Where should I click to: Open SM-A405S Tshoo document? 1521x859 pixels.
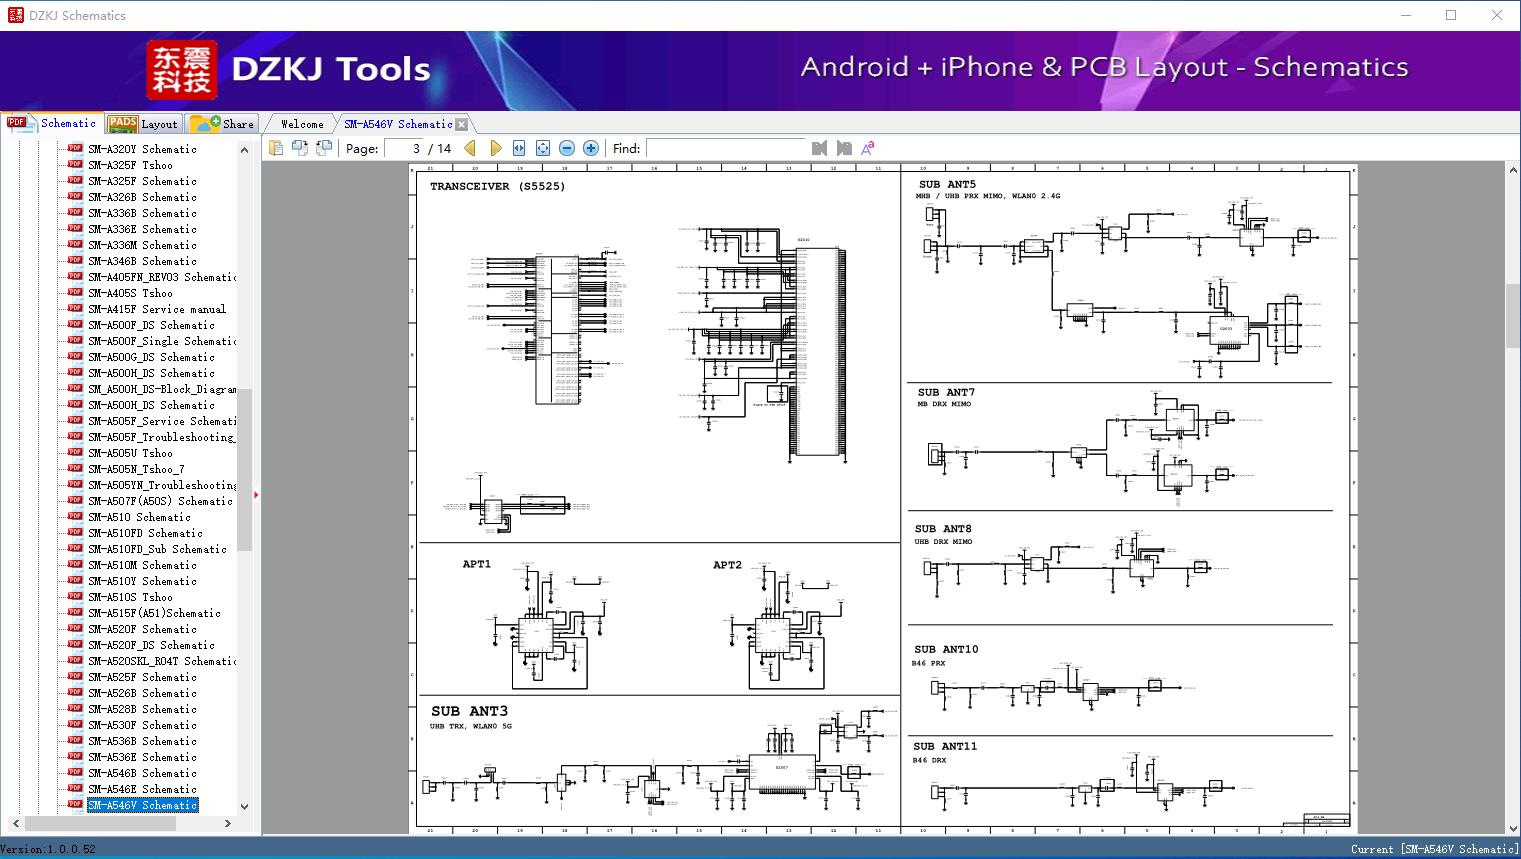tap(130, 293)
